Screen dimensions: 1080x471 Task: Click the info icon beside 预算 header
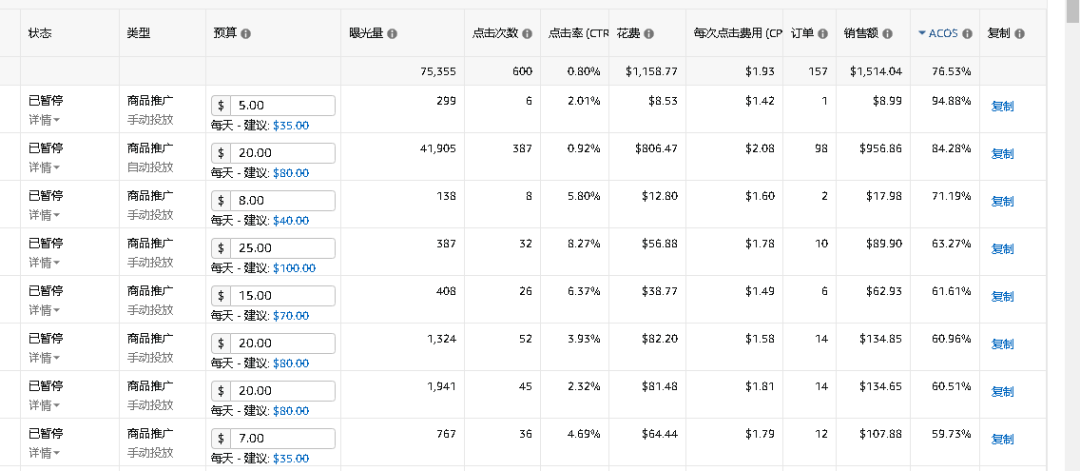pyautogui.click(x=246, y=34)
